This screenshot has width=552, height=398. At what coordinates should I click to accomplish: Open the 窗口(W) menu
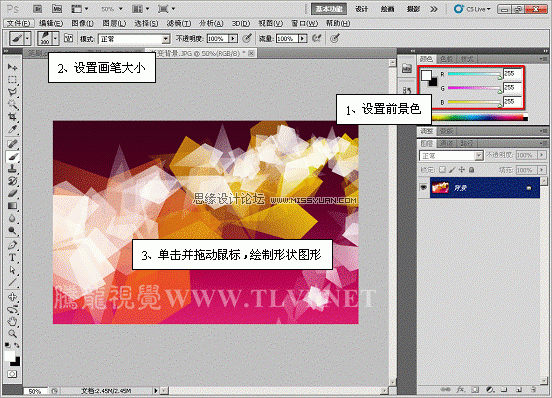pos(305,23)
